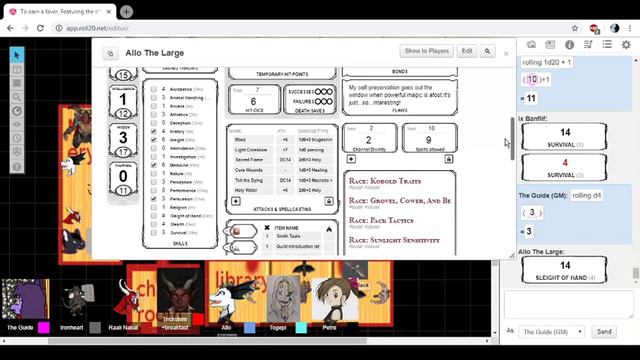Click Show to Players button
This screenshot has height=360, width=640.
[x=427, y=51]
